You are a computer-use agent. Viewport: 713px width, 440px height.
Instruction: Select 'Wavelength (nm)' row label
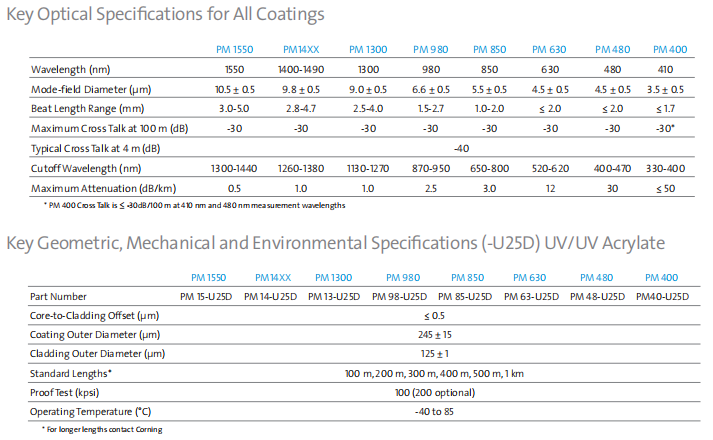[70, 70]
